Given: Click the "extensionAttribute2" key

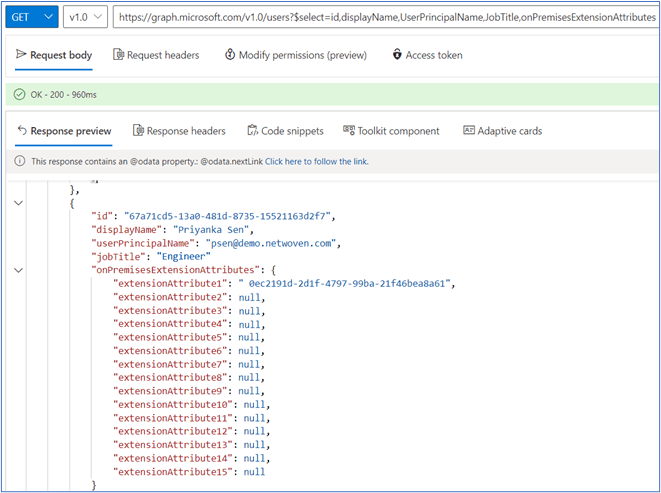Looking at the screenshot, I should click(x=170, y=297).
